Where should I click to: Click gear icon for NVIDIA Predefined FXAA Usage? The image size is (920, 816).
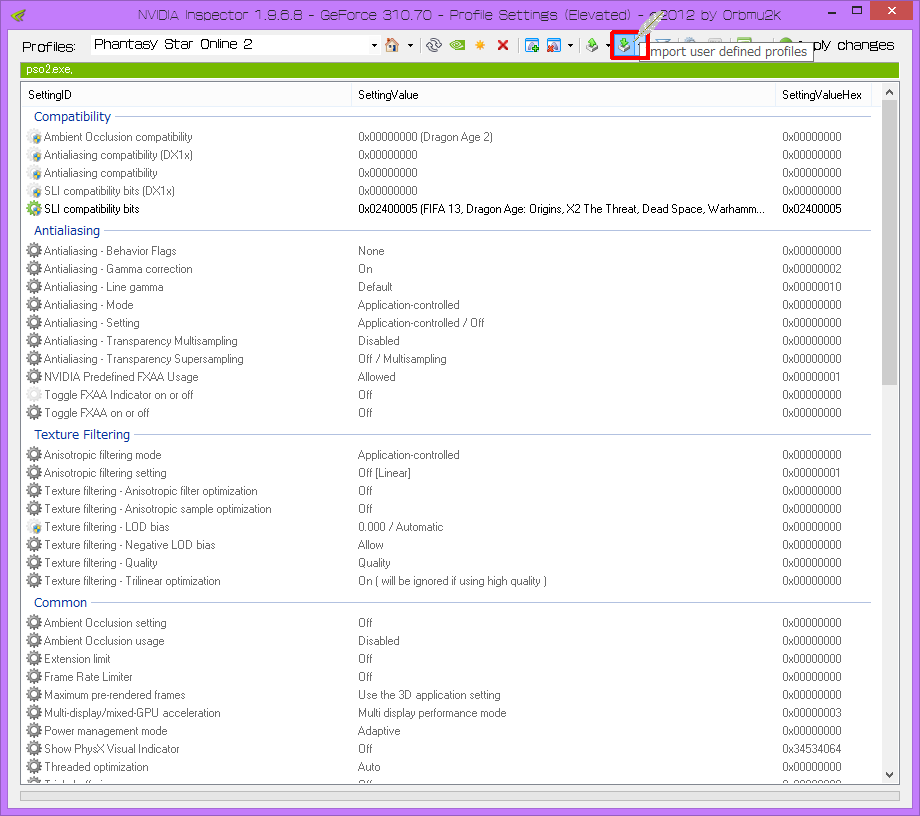(34, 377)
